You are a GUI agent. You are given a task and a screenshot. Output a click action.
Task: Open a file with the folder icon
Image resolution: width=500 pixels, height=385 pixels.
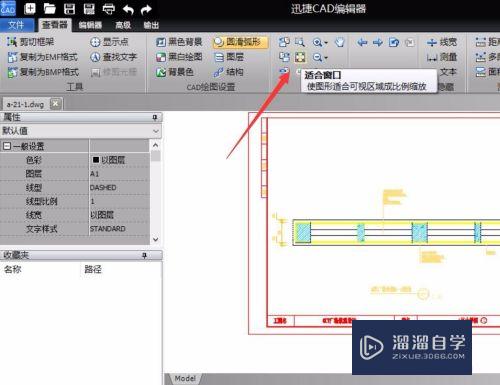[50, 9]
